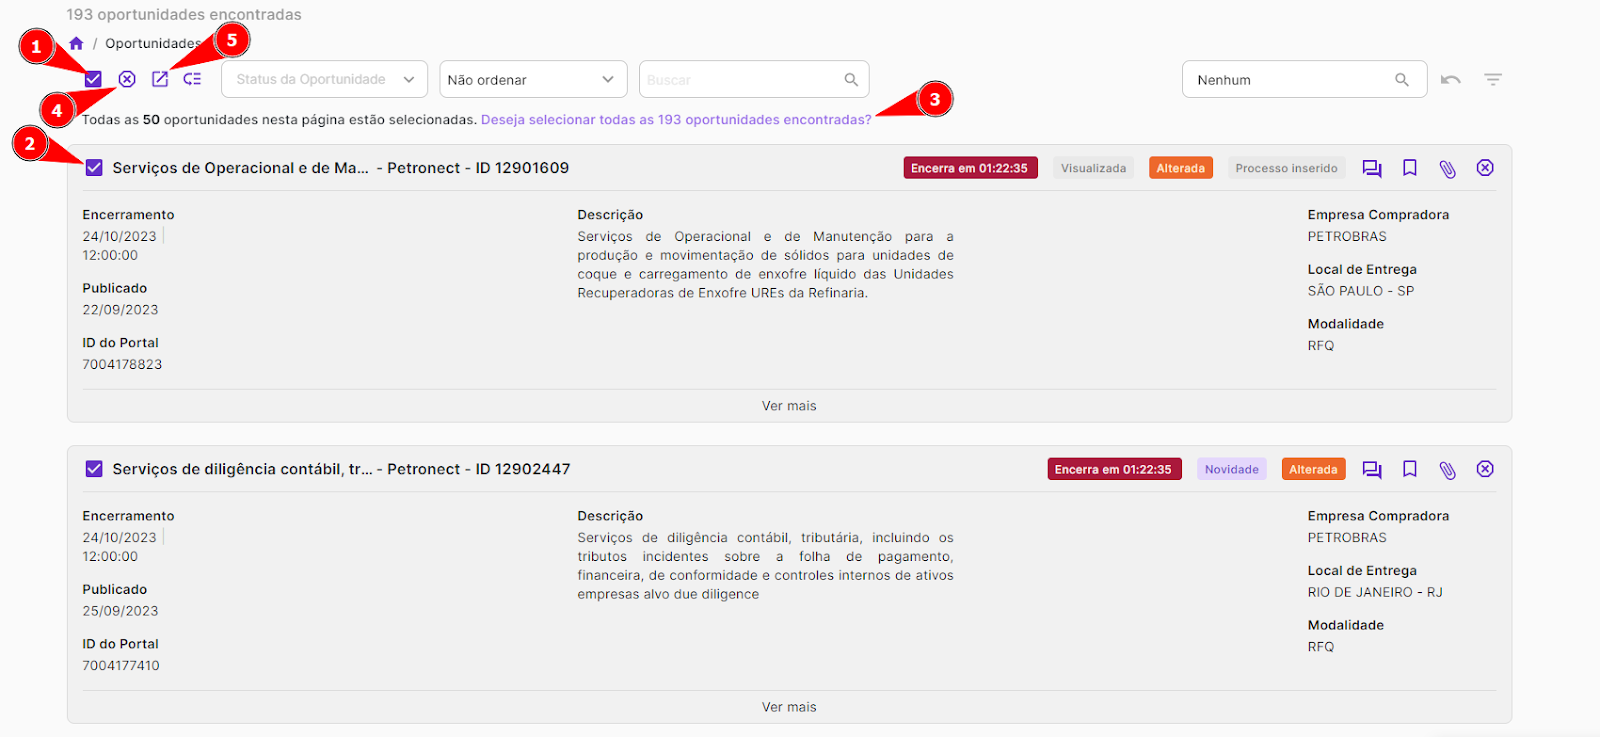
Task: Expand the Não ordenar sorting dropdown
Action: (532, 80)
